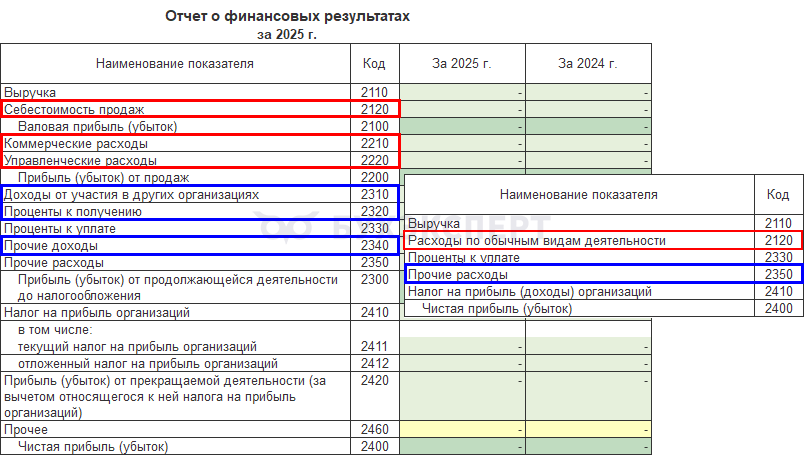Click 'Проценты к уплате' in main table

[x=60, y=228]
